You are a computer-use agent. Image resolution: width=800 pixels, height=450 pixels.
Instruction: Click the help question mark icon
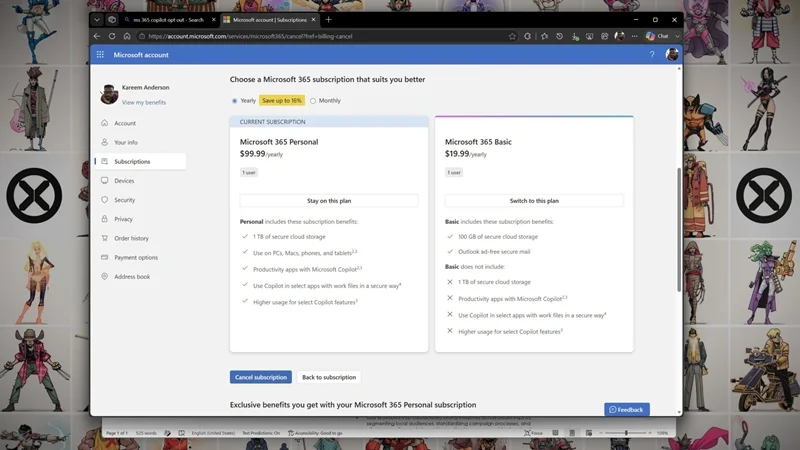point(652,55)
